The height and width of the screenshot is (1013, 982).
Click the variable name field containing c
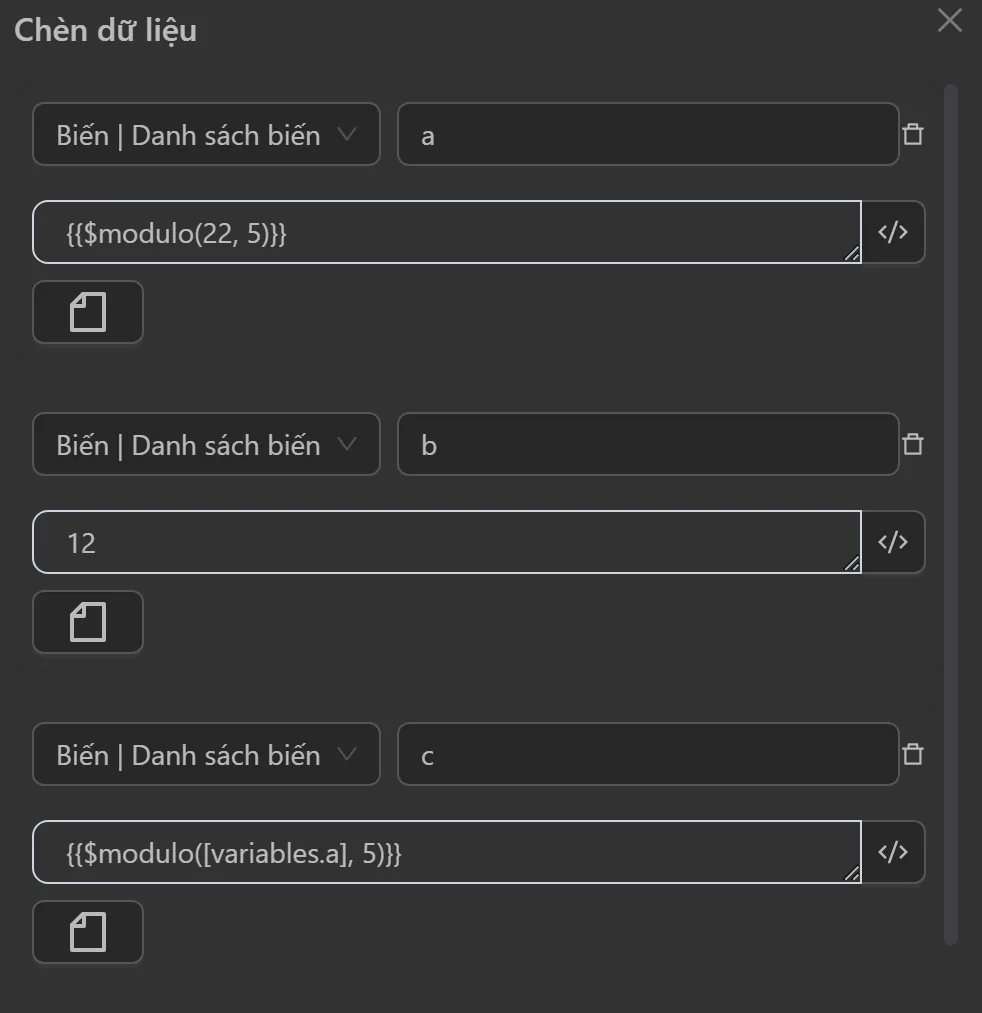(648, 755)
